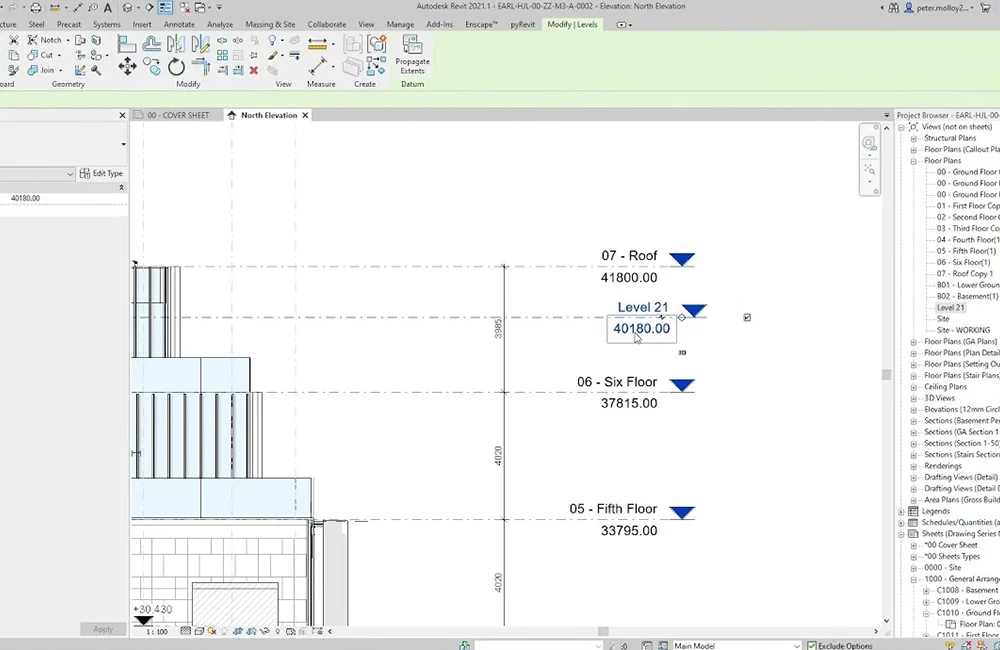Click the red Delete X icon
Screen dimensions: 1000x650
254,70
